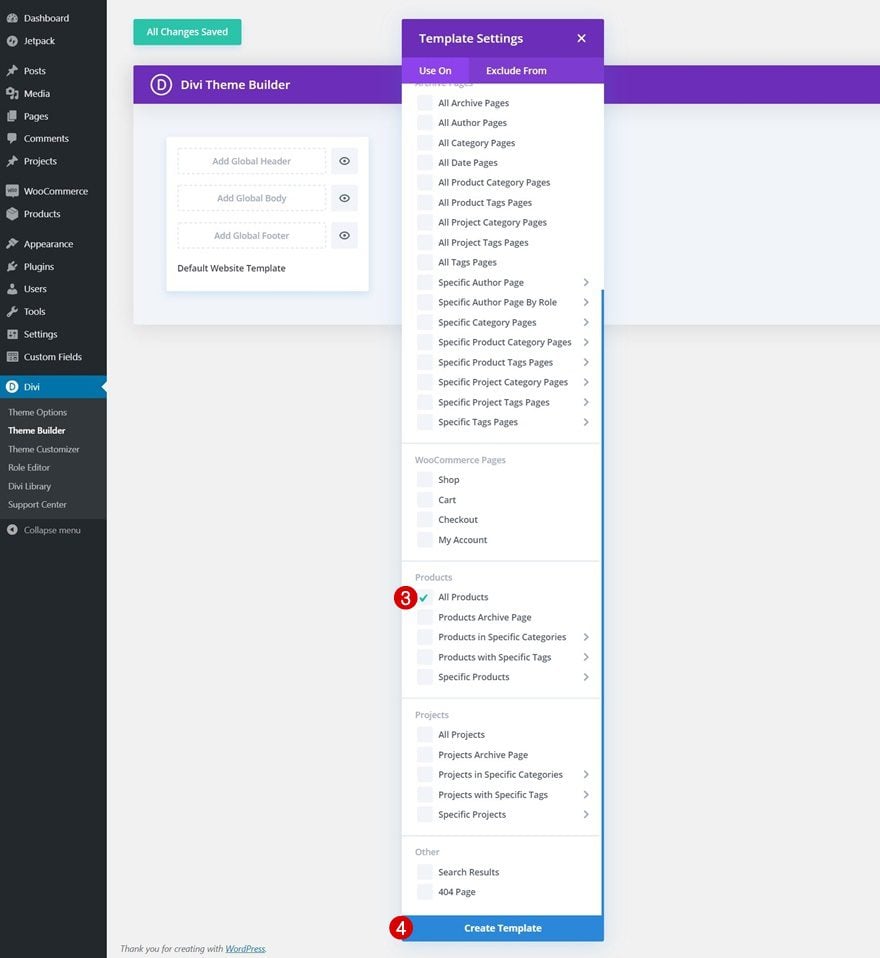Click the Pages icon in sidebar
The width and height of the screenshot is (880, 958).
coord(12,116)
